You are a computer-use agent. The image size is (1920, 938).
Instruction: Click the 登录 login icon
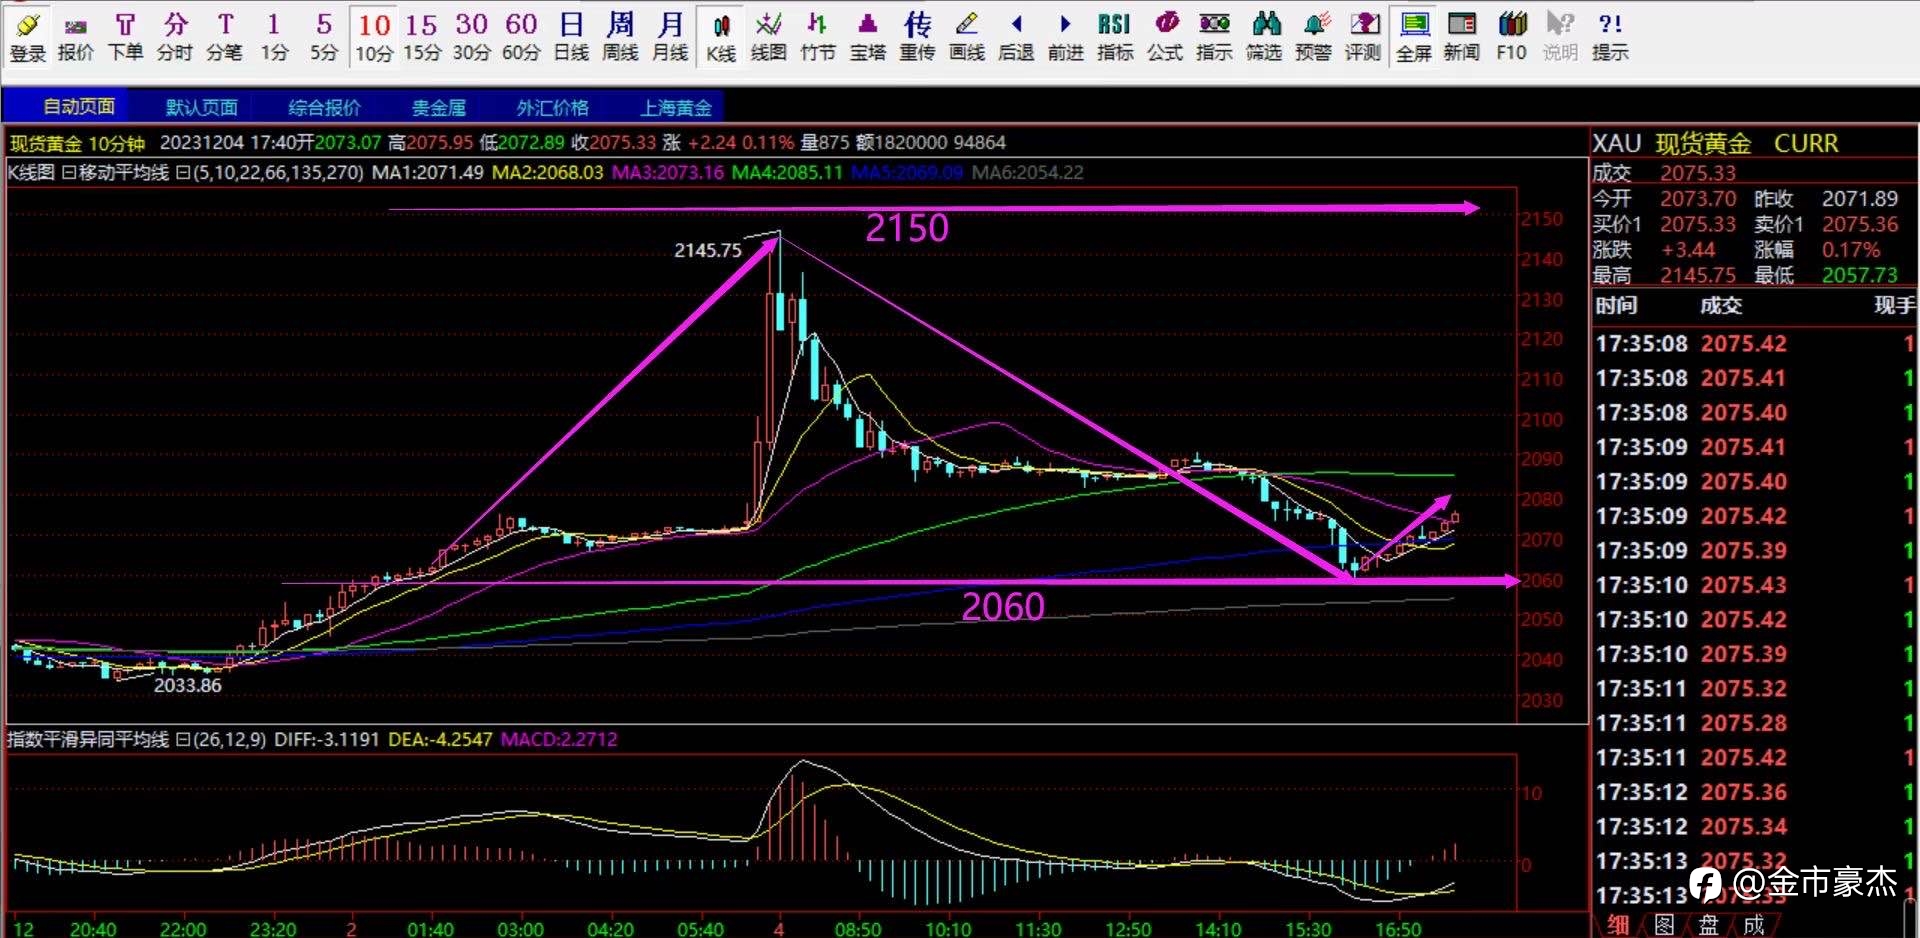coord(27,37)
